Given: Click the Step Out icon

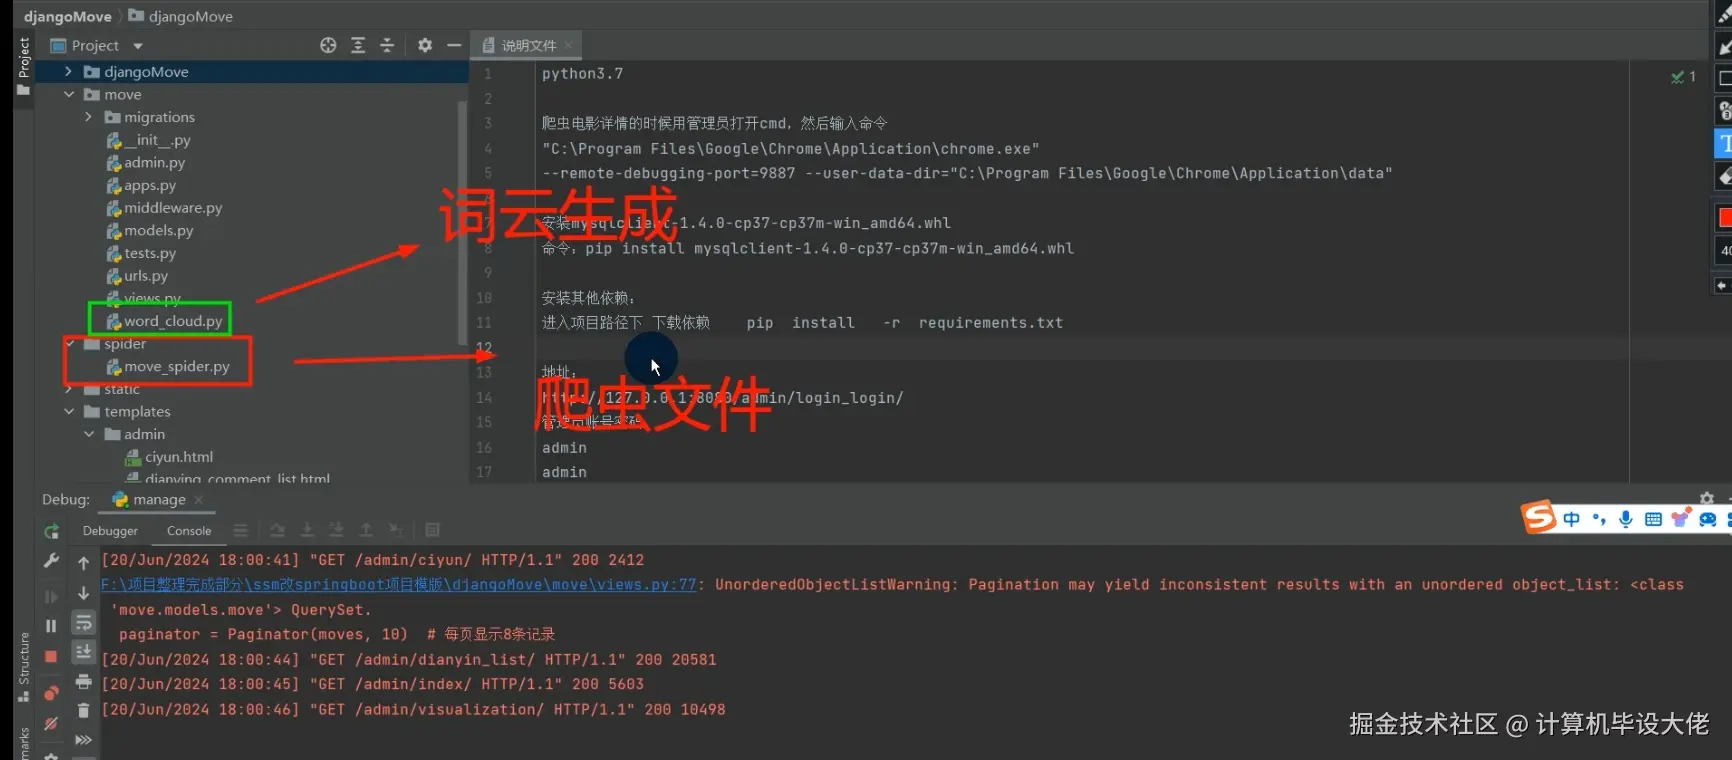Looking at the screenshot, I should coord(366,531).
